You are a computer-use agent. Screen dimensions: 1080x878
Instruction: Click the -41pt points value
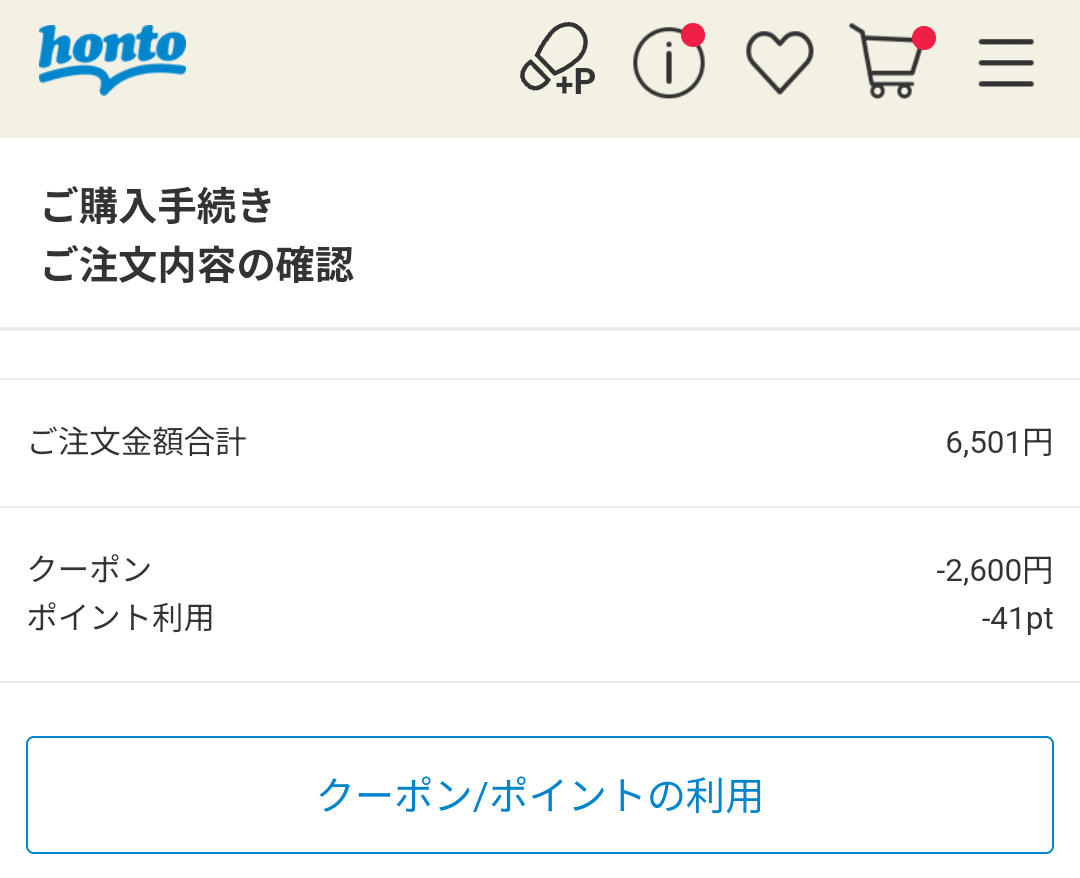pyautogui.click(x=1017, y=618)
